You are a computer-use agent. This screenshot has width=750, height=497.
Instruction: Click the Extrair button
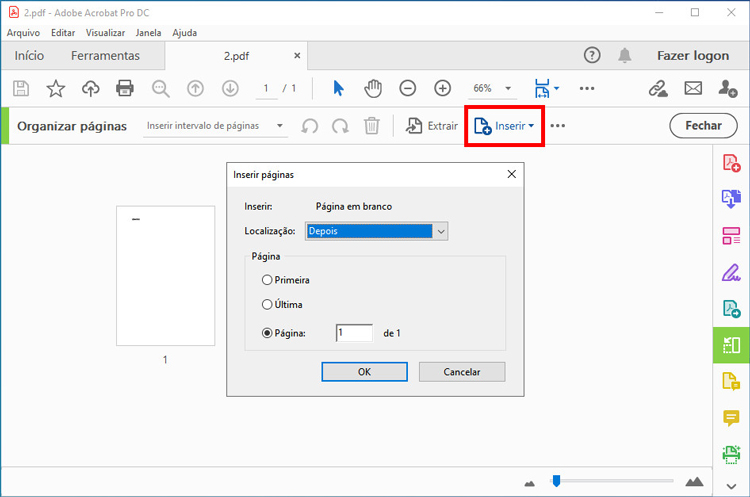click(431, 126)
